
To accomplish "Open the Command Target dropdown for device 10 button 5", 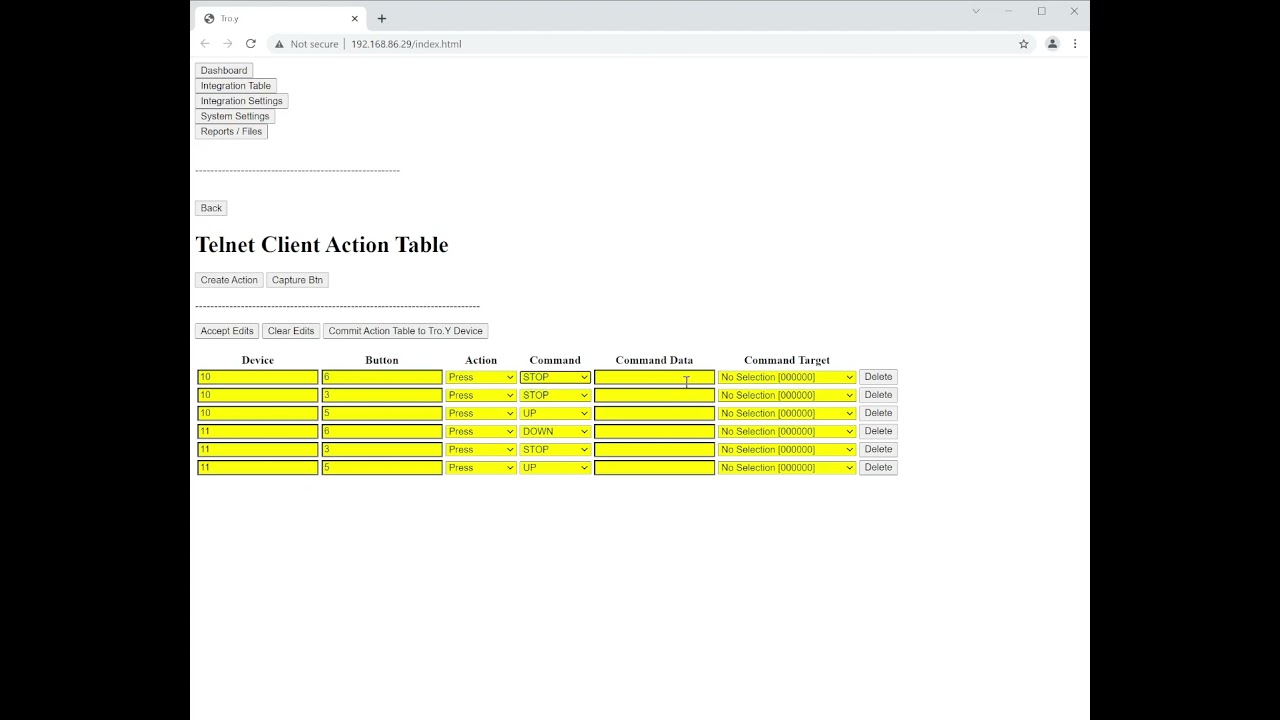I will click(x=787, y=413).
